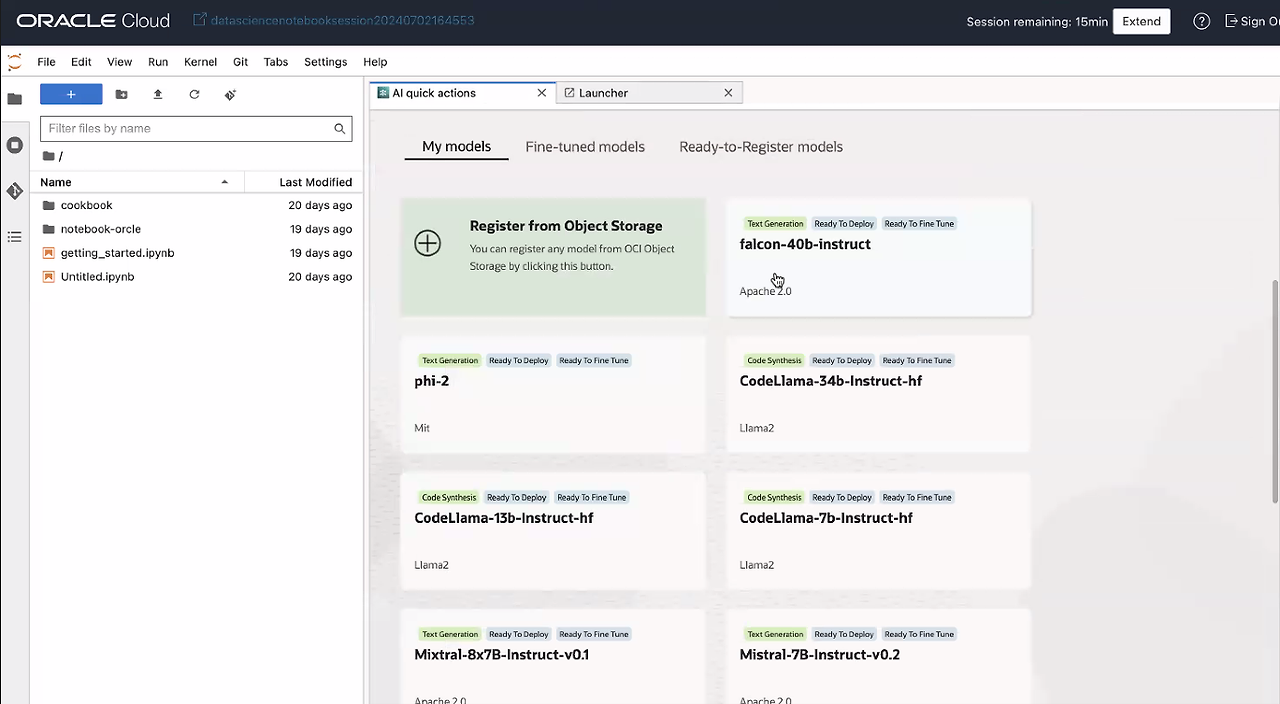Open the Mistral-7B-Instruct-v0.2 model card
1280x704 pixels.
[879, 656]
